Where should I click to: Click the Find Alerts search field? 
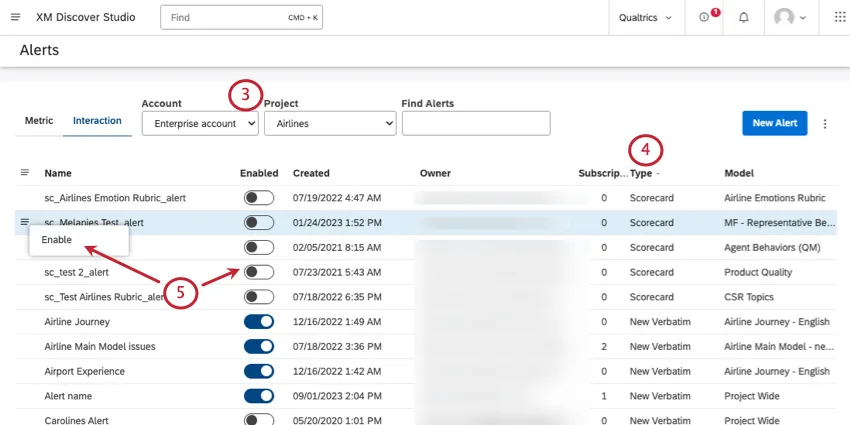coord(476,123)
